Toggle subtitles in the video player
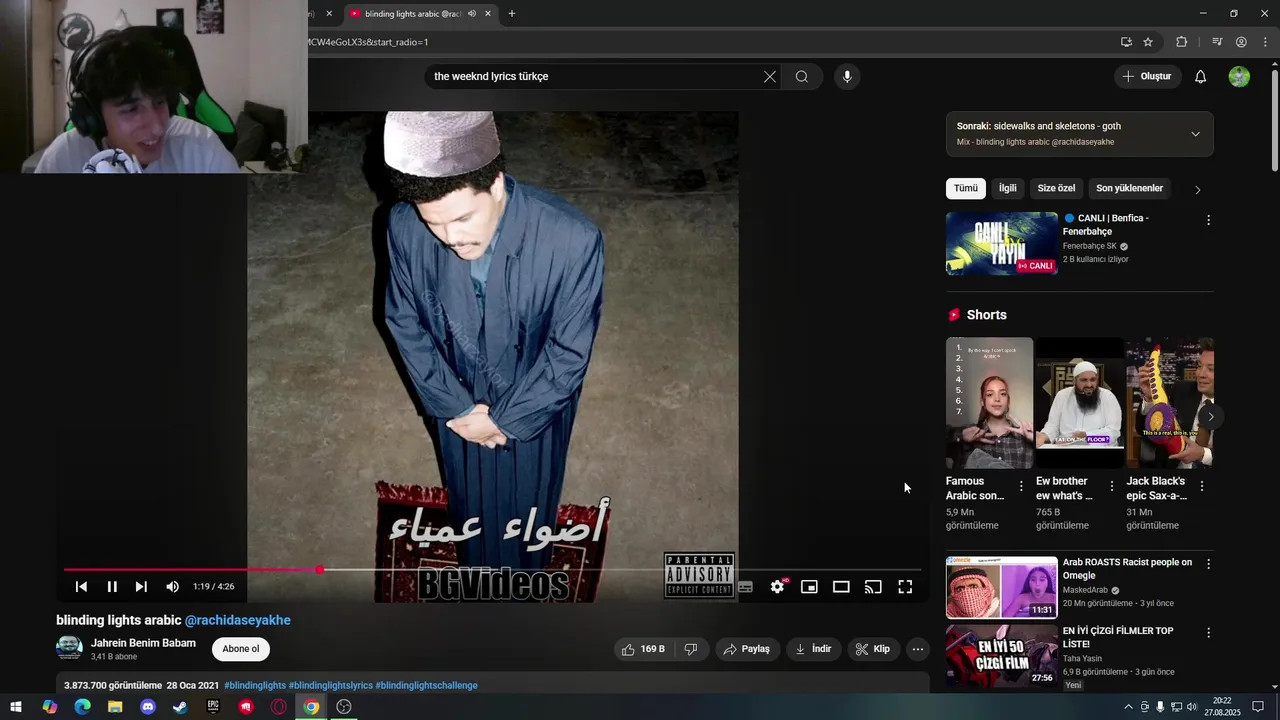The image size is (1280, 720). [x=745, y=587]
